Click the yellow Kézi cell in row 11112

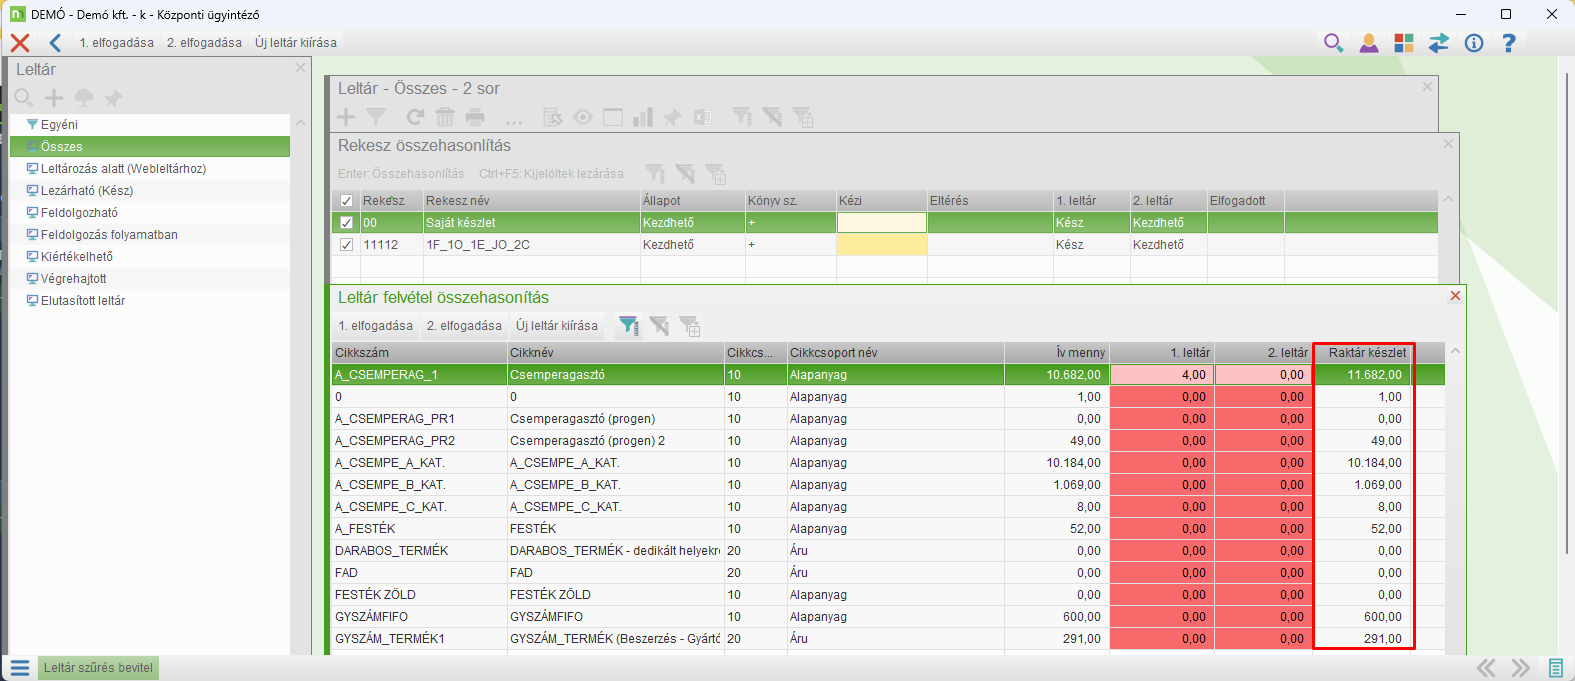881,245
